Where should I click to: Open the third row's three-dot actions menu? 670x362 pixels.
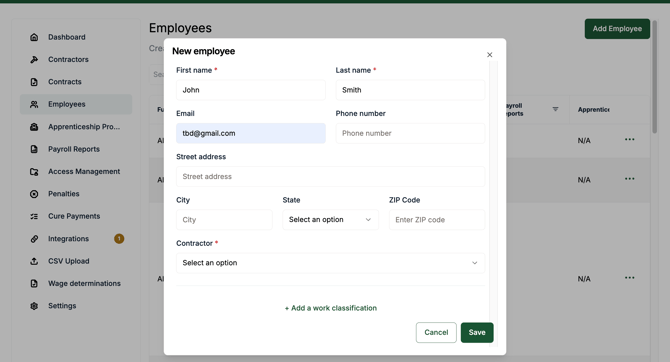(629, 278)
